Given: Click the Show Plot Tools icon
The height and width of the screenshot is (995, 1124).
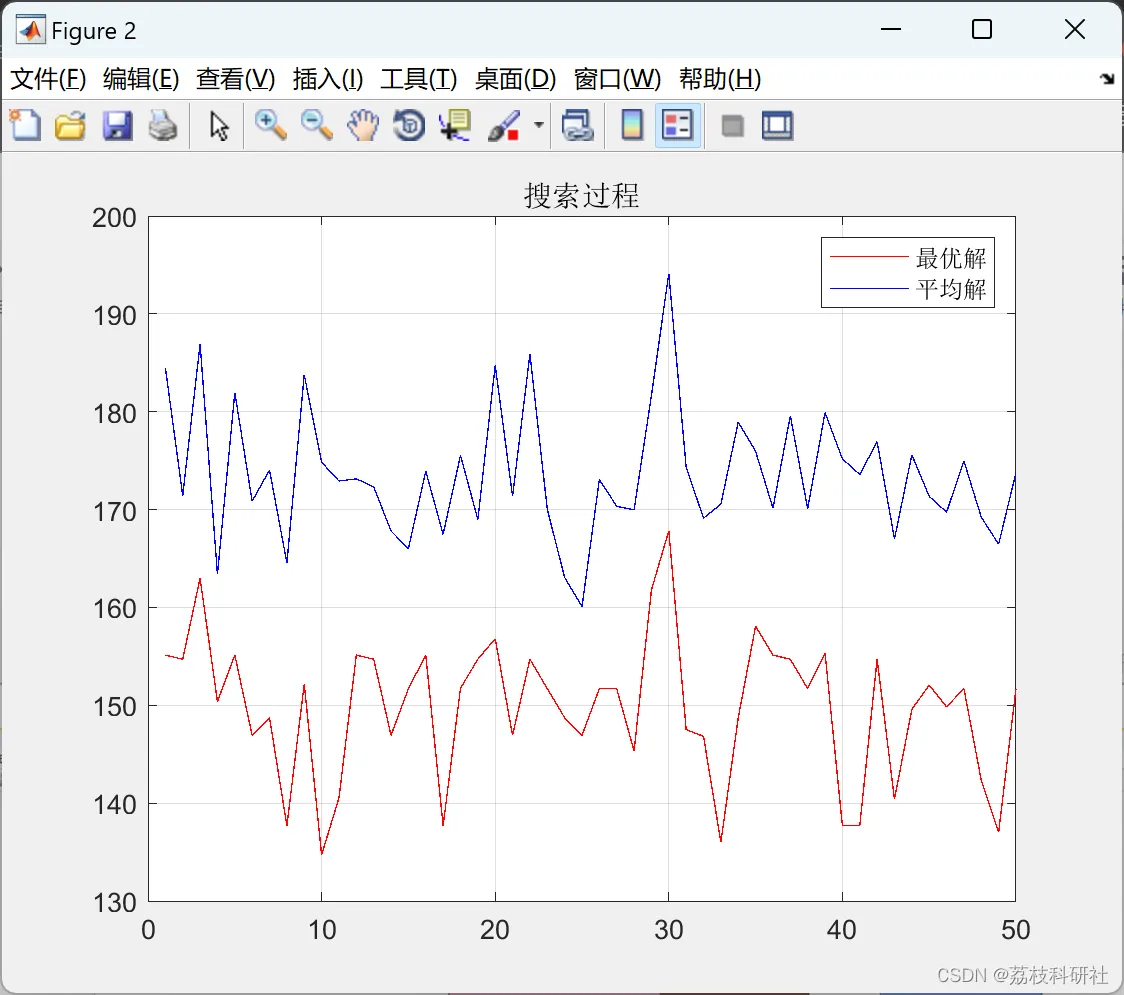Looking at the screenshot, I should (778, 125).
